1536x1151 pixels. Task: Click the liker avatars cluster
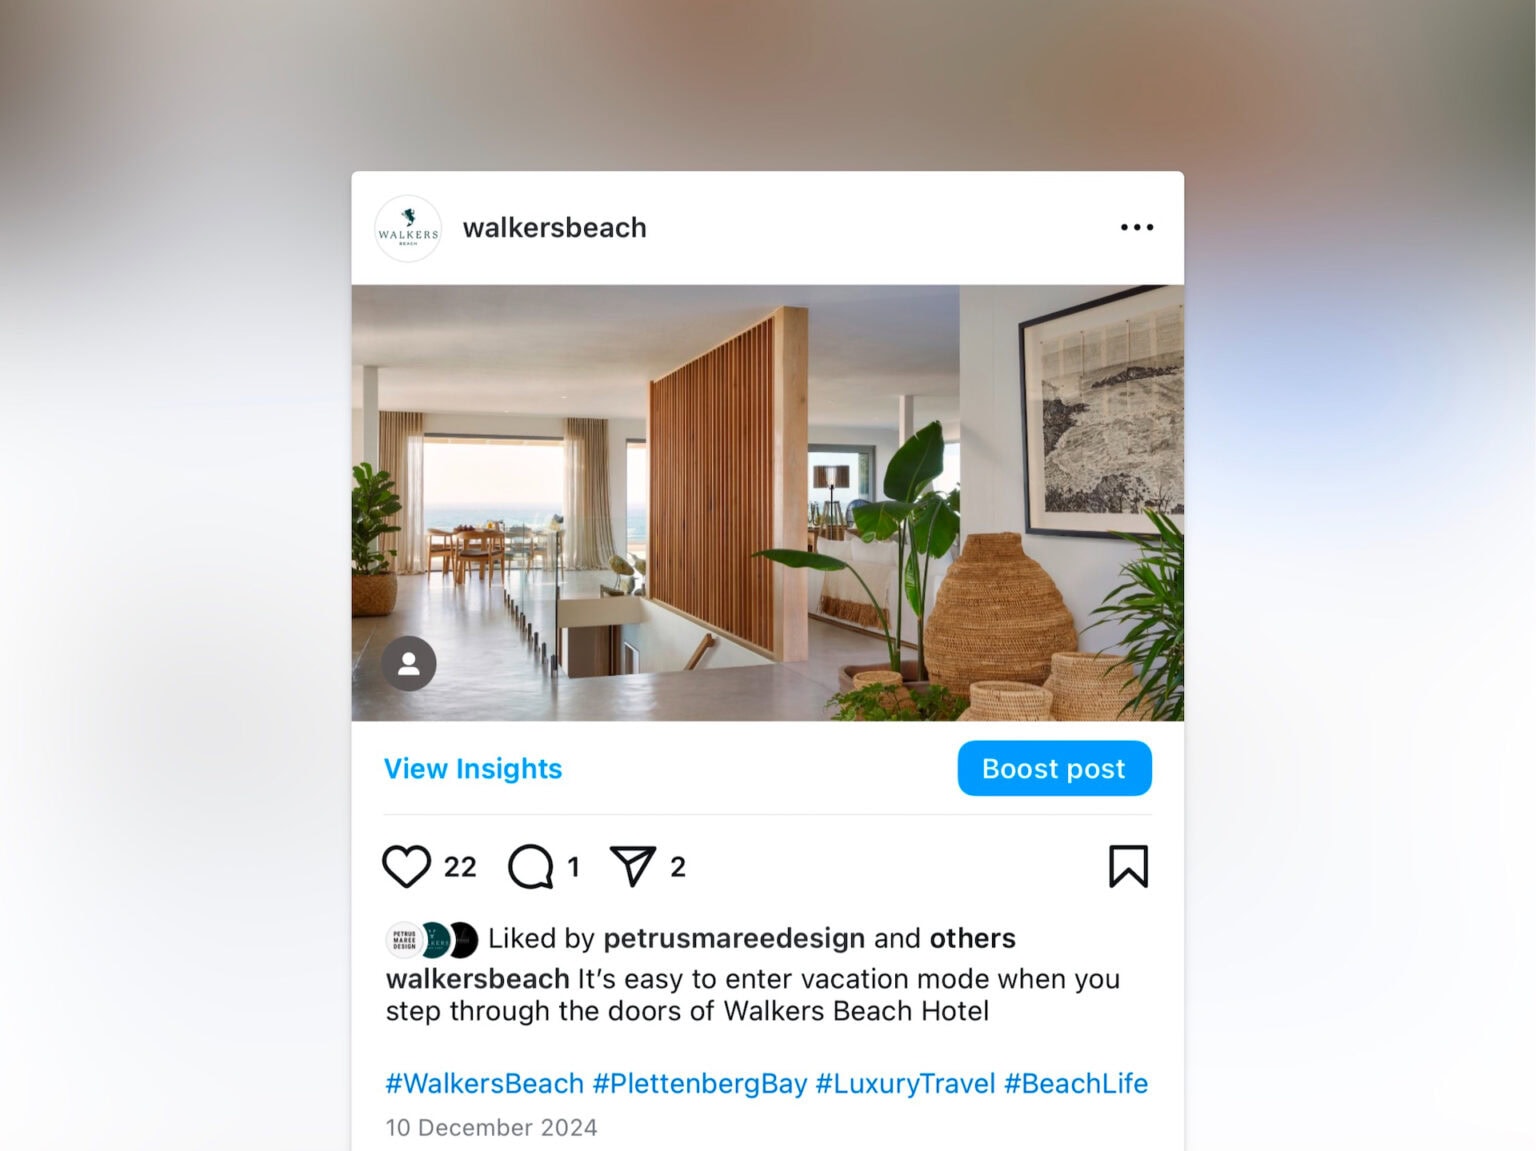click(432, 940)
